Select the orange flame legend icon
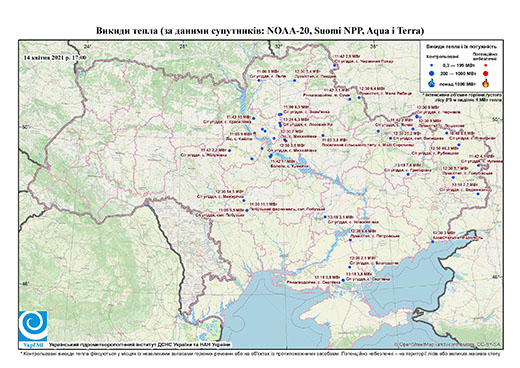 click(x=486, y=83)
